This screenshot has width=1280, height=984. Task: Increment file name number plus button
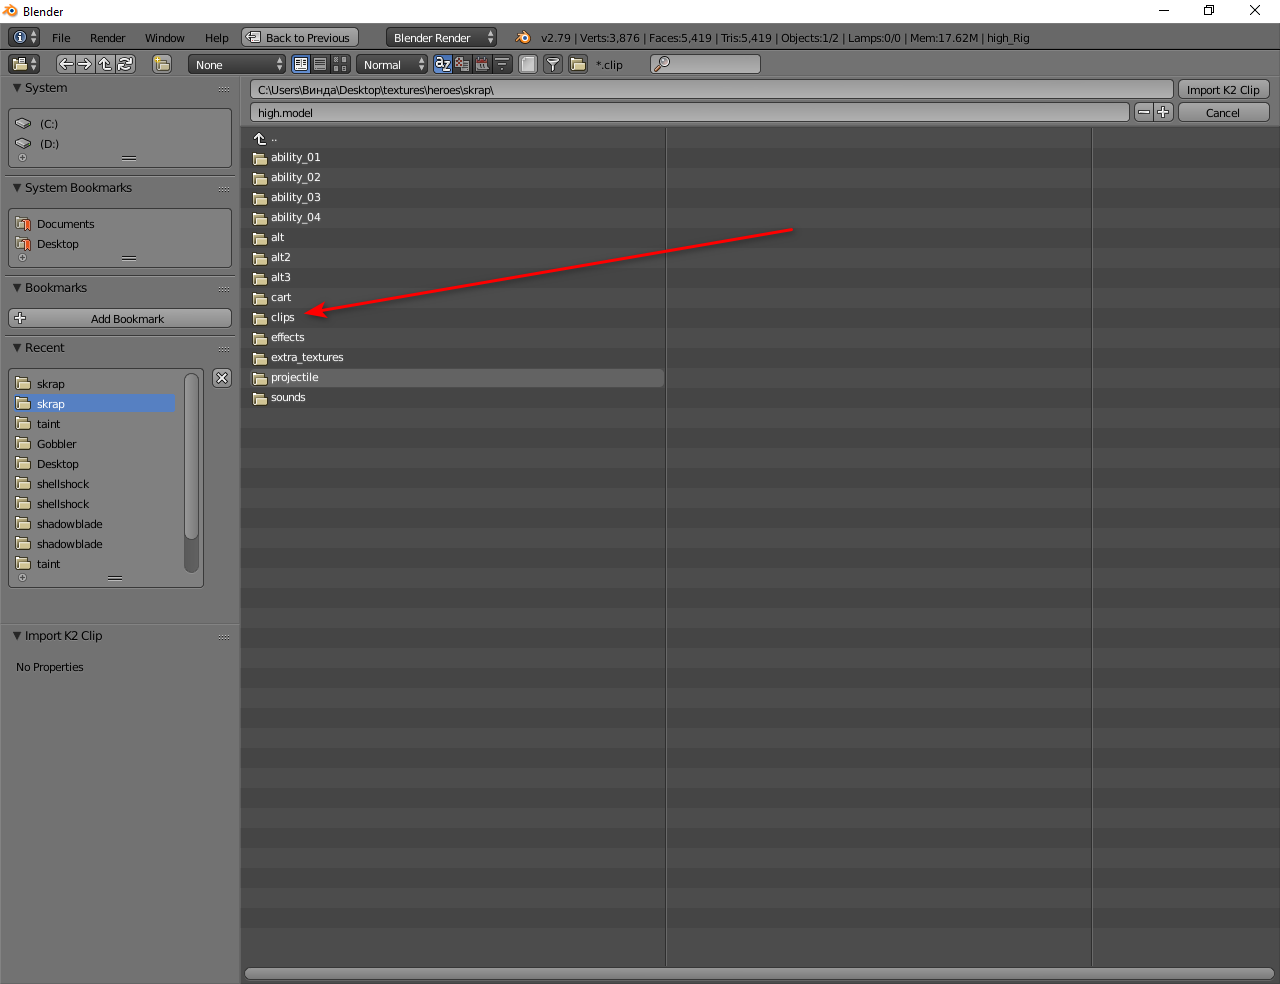[1163, 112]
